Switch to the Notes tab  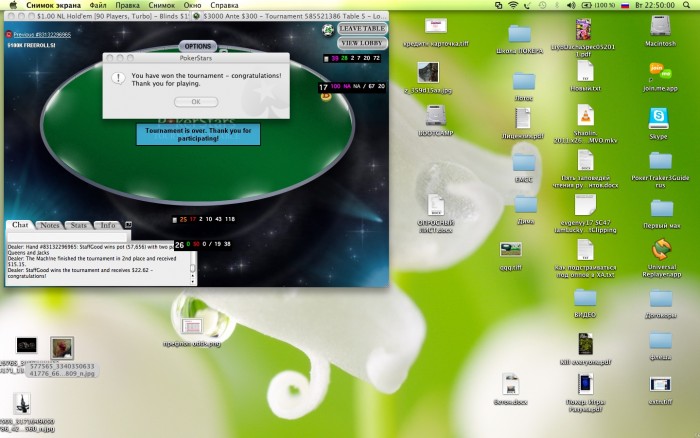tap(50, 225)
